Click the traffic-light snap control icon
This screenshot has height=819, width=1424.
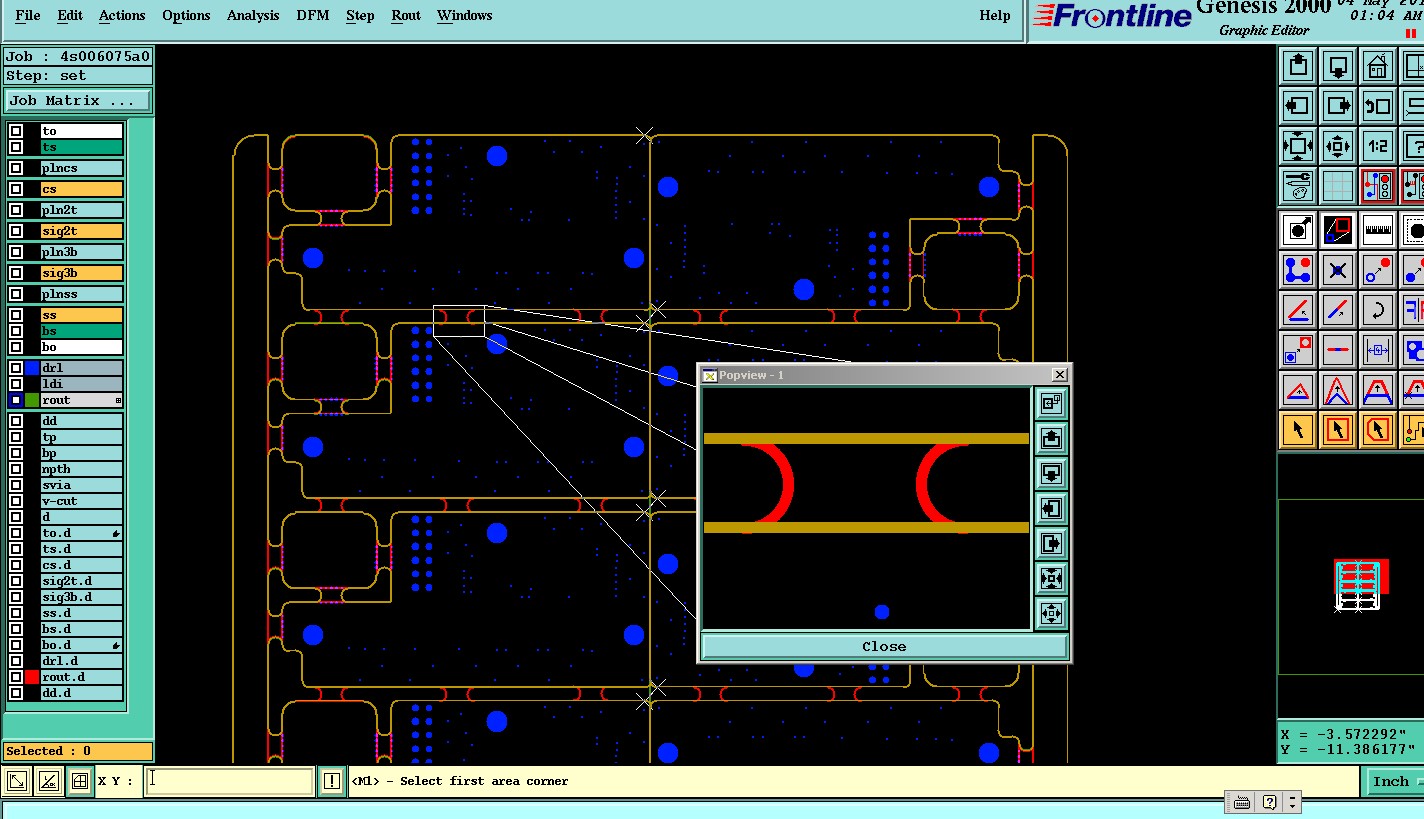pos(1377,186)
